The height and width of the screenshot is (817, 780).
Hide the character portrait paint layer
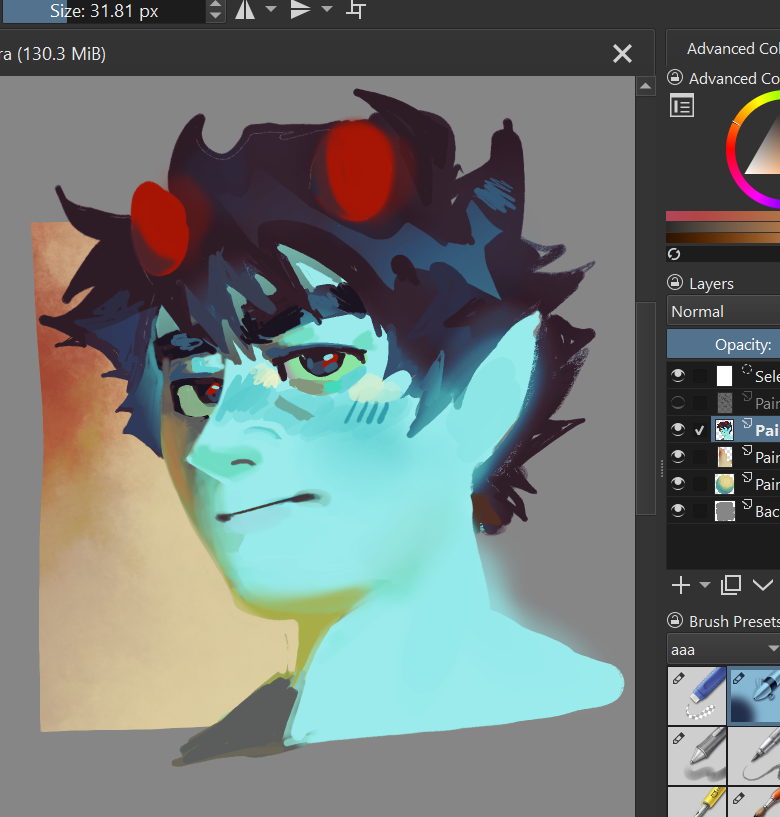678,429
